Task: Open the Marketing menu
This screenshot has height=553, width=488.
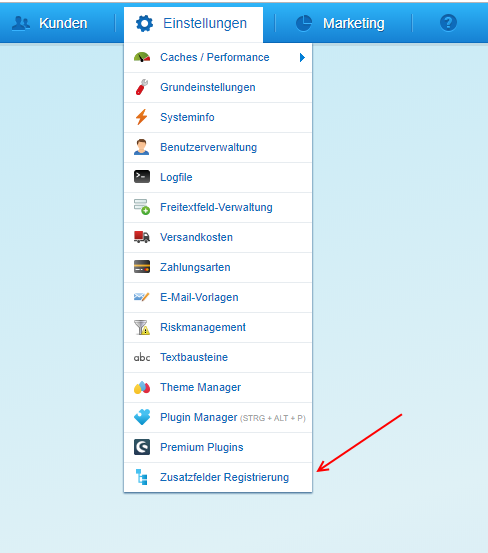Action: [x=340, y=23]
